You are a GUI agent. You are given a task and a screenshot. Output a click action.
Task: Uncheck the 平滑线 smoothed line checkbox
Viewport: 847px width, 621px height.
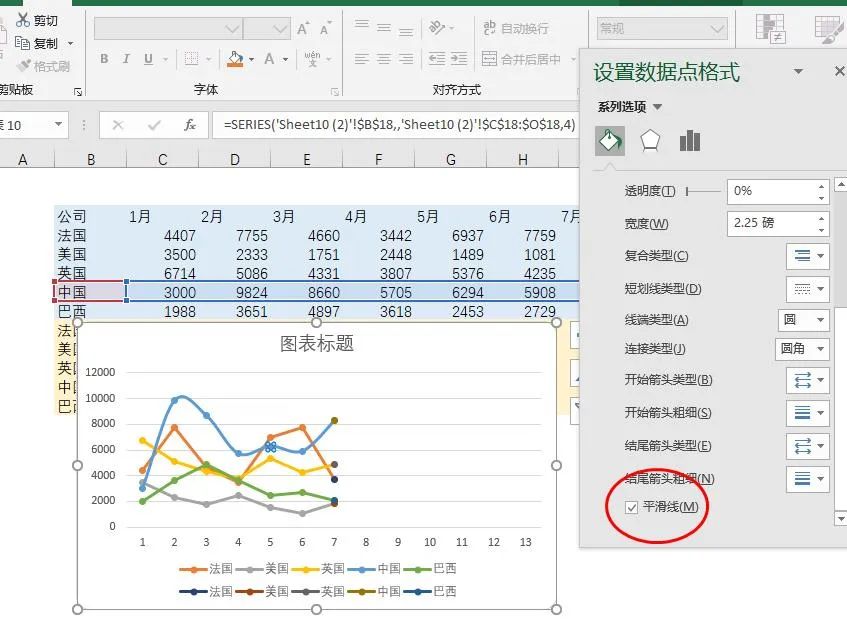(631, 507)
